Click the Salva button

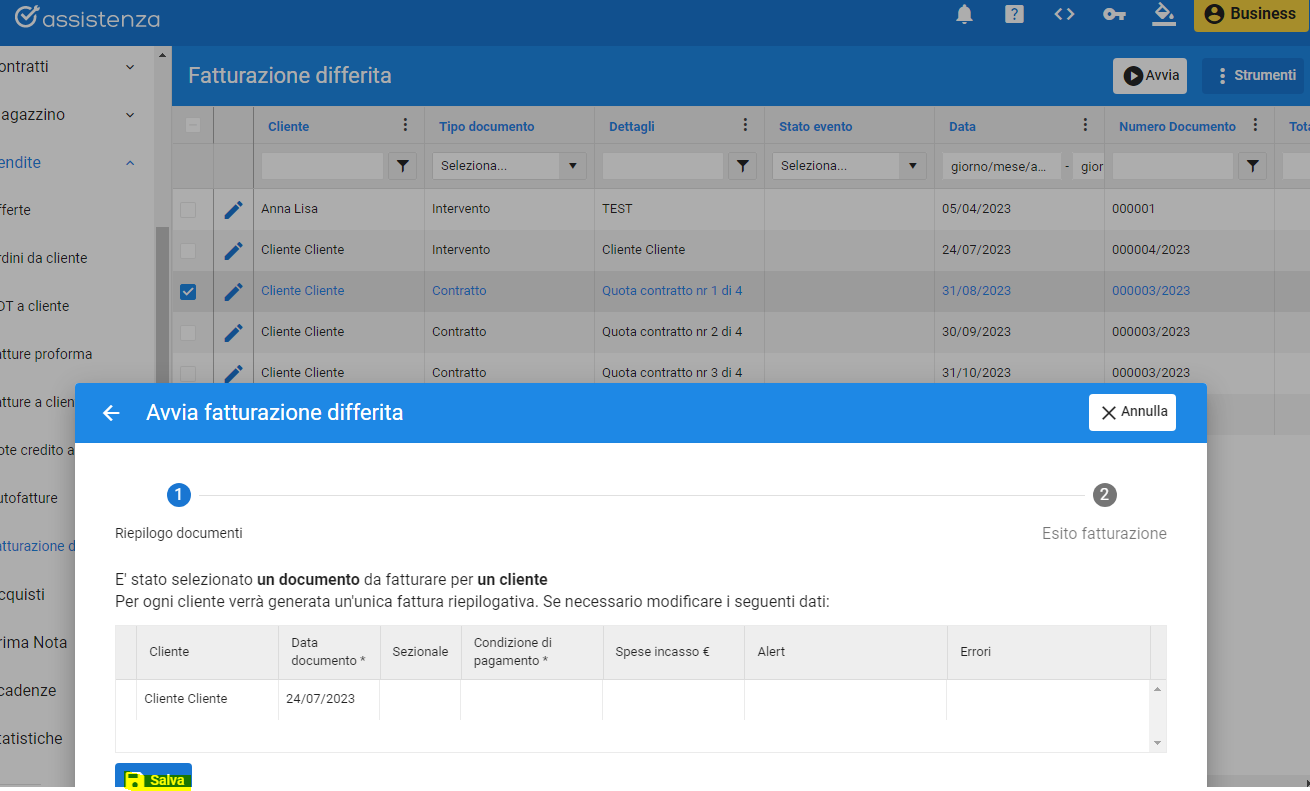[153, 779]
